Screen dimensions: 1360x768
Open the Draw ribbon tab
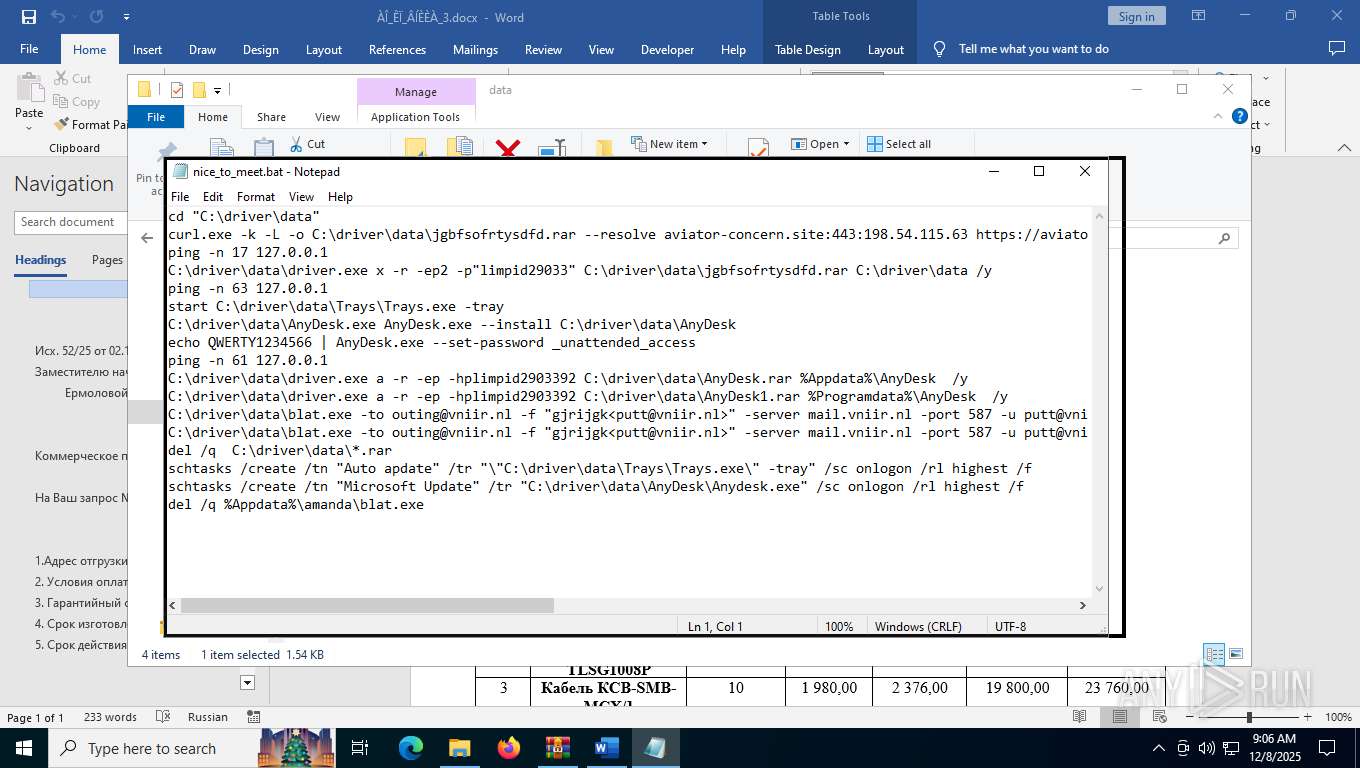tap(202, 49)
